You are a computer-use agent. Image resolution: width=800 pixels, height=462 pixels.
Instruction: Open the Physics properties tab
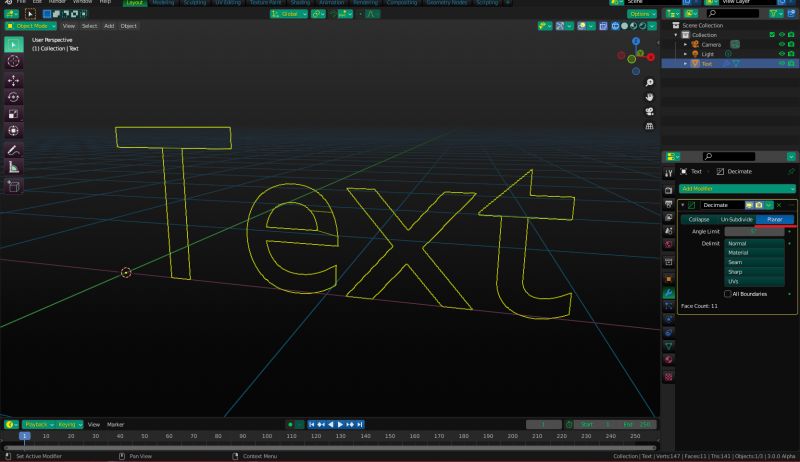(x=668, y=319)
